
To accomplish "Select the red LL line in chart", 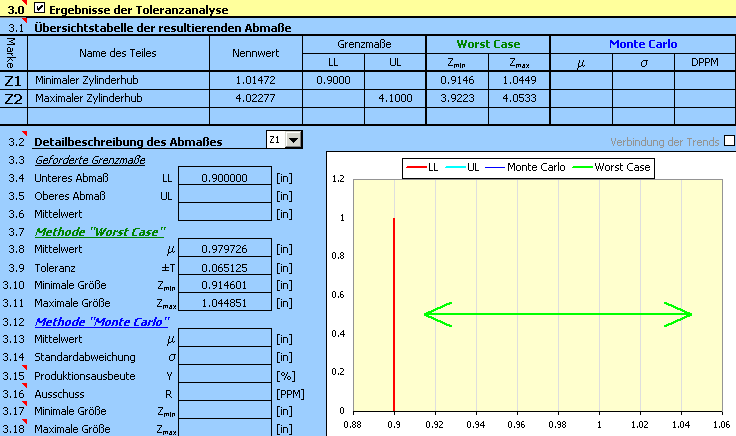I will pyautogui.click(x=393, y=314).
